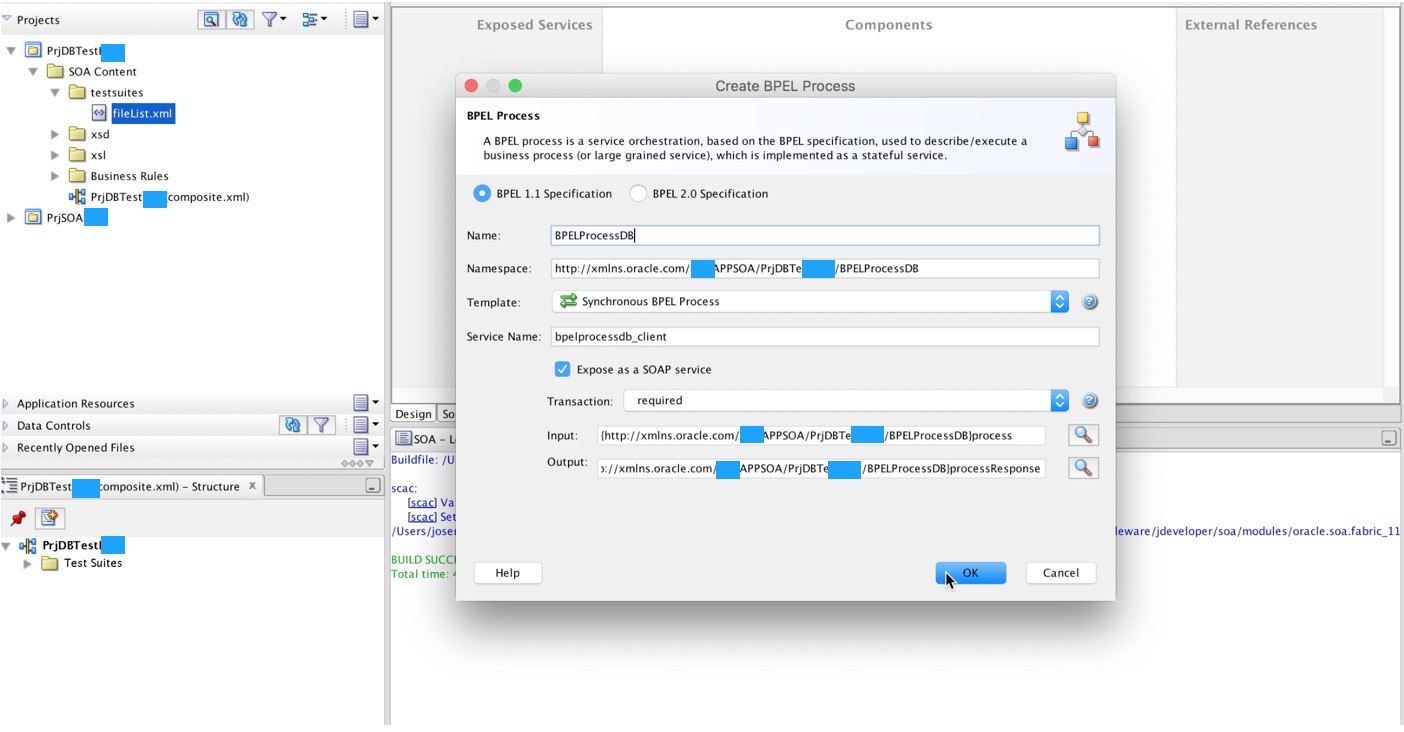Select BPEL 2.0 Specification radio button
Screen dimensions: 1404x732
tap(638, 194)
